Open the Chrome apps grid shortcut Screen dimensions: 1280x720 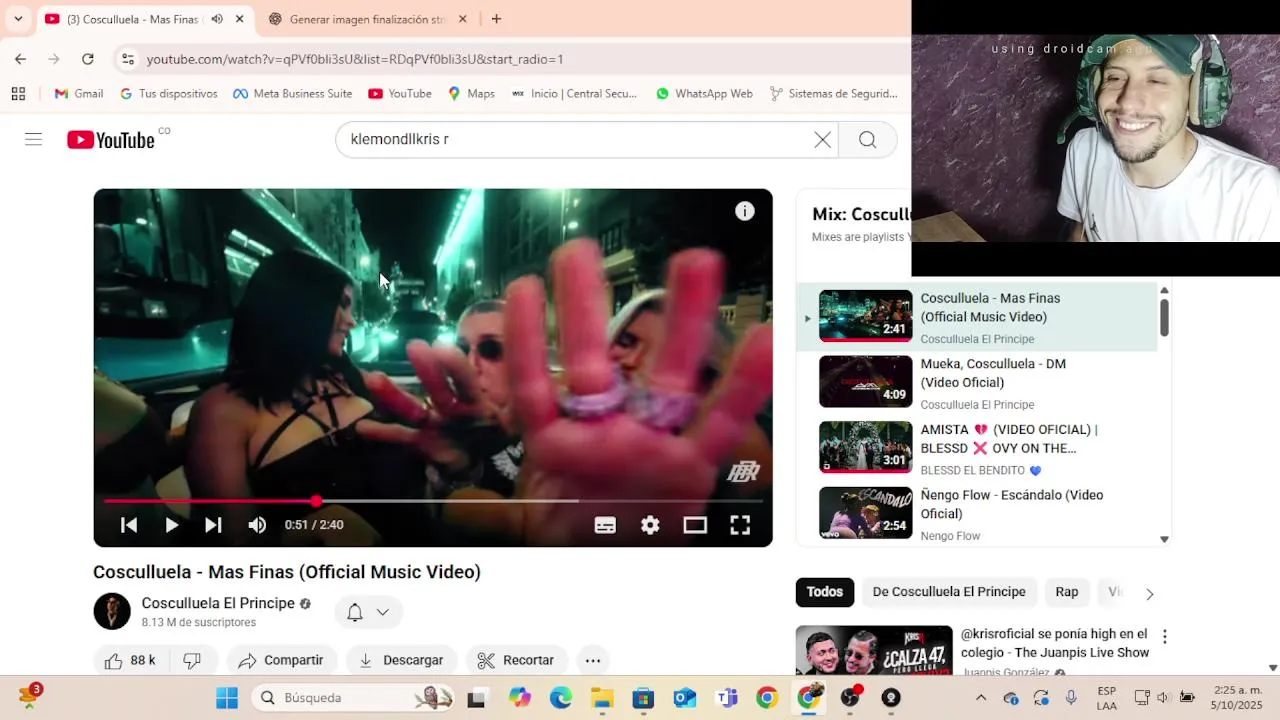tap(18, 93)
